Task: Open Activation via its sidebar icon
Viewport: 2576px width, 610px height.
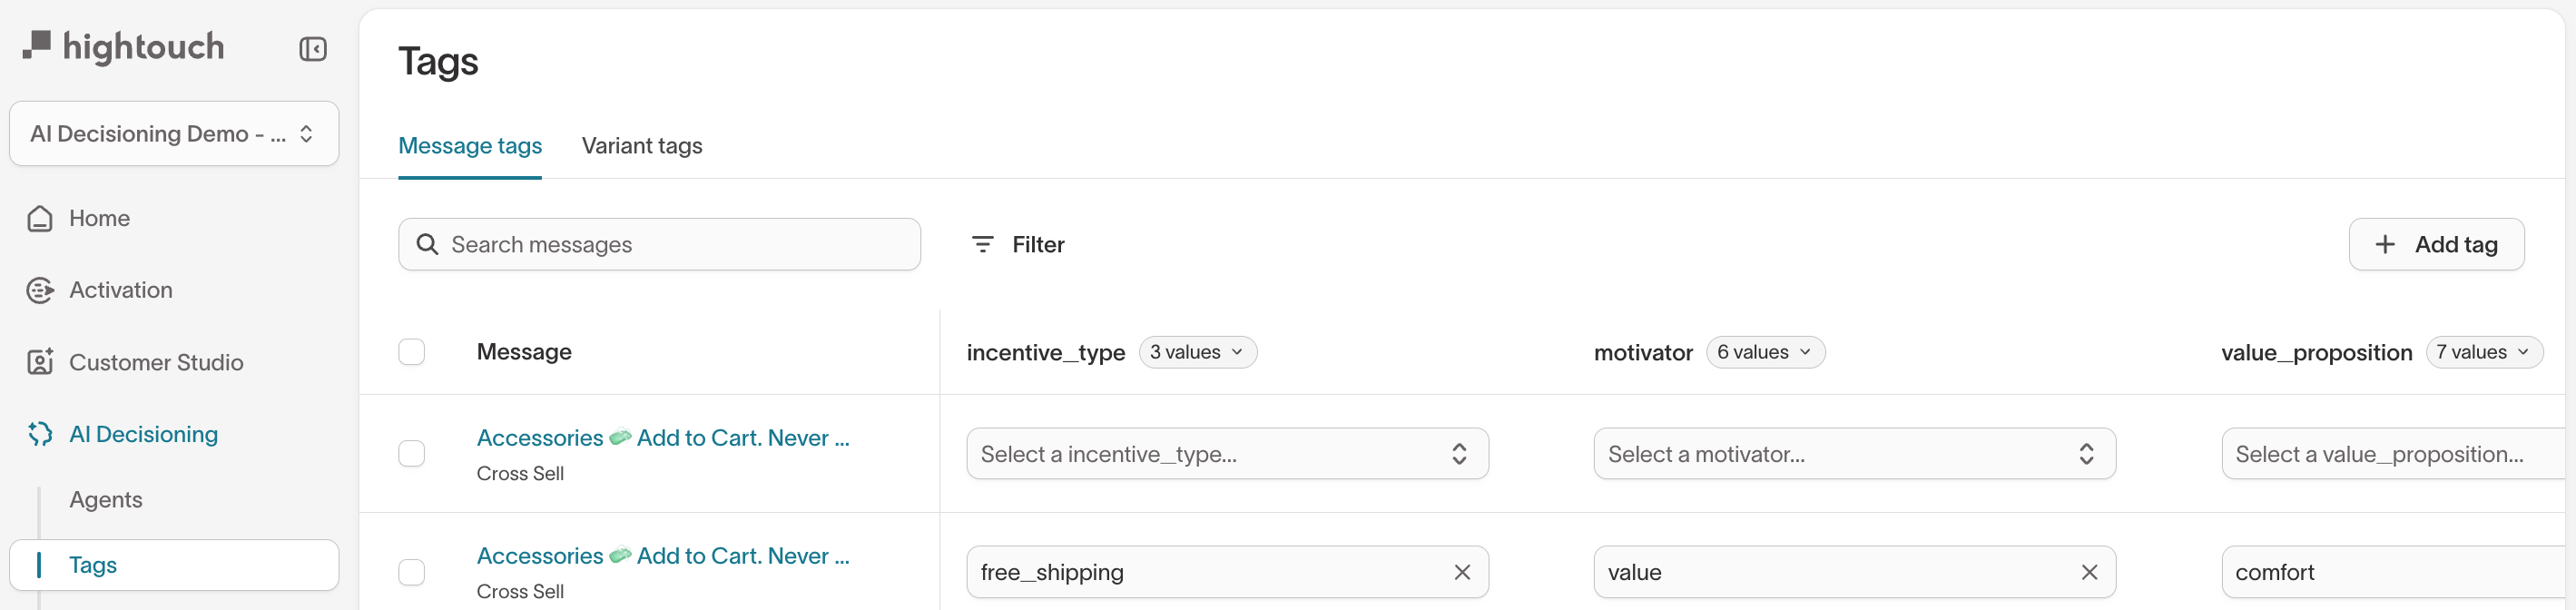Action: pos(39,290)
